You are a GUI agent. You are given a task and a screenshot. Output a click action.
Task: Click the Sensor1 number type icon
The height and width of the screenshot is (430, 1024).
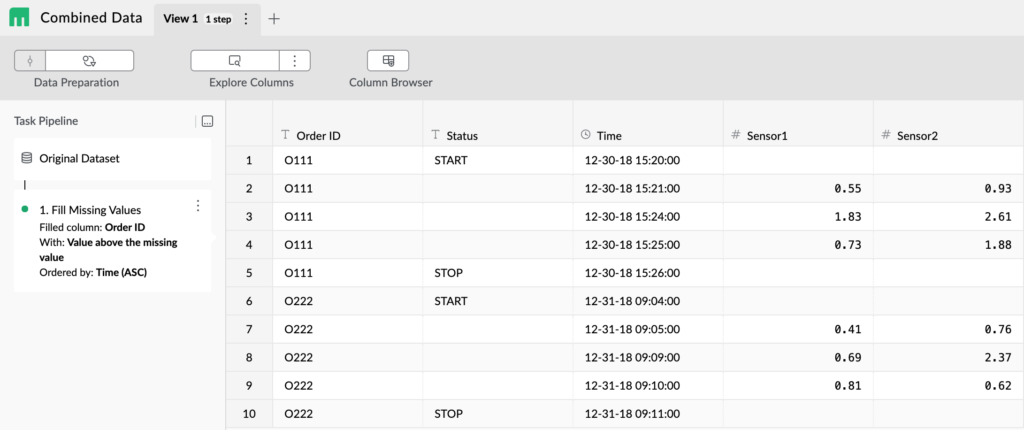tap(735, 135)
